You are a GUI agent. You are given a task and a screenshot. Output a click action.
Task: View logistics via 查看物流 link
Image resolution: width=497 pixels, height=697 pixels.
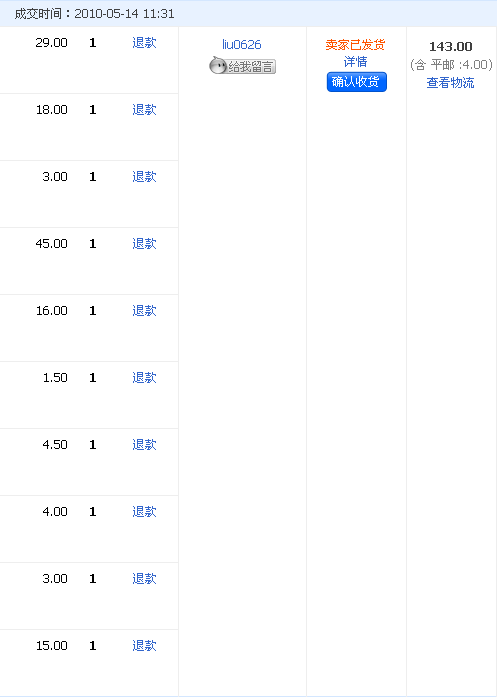pos(450,83)
